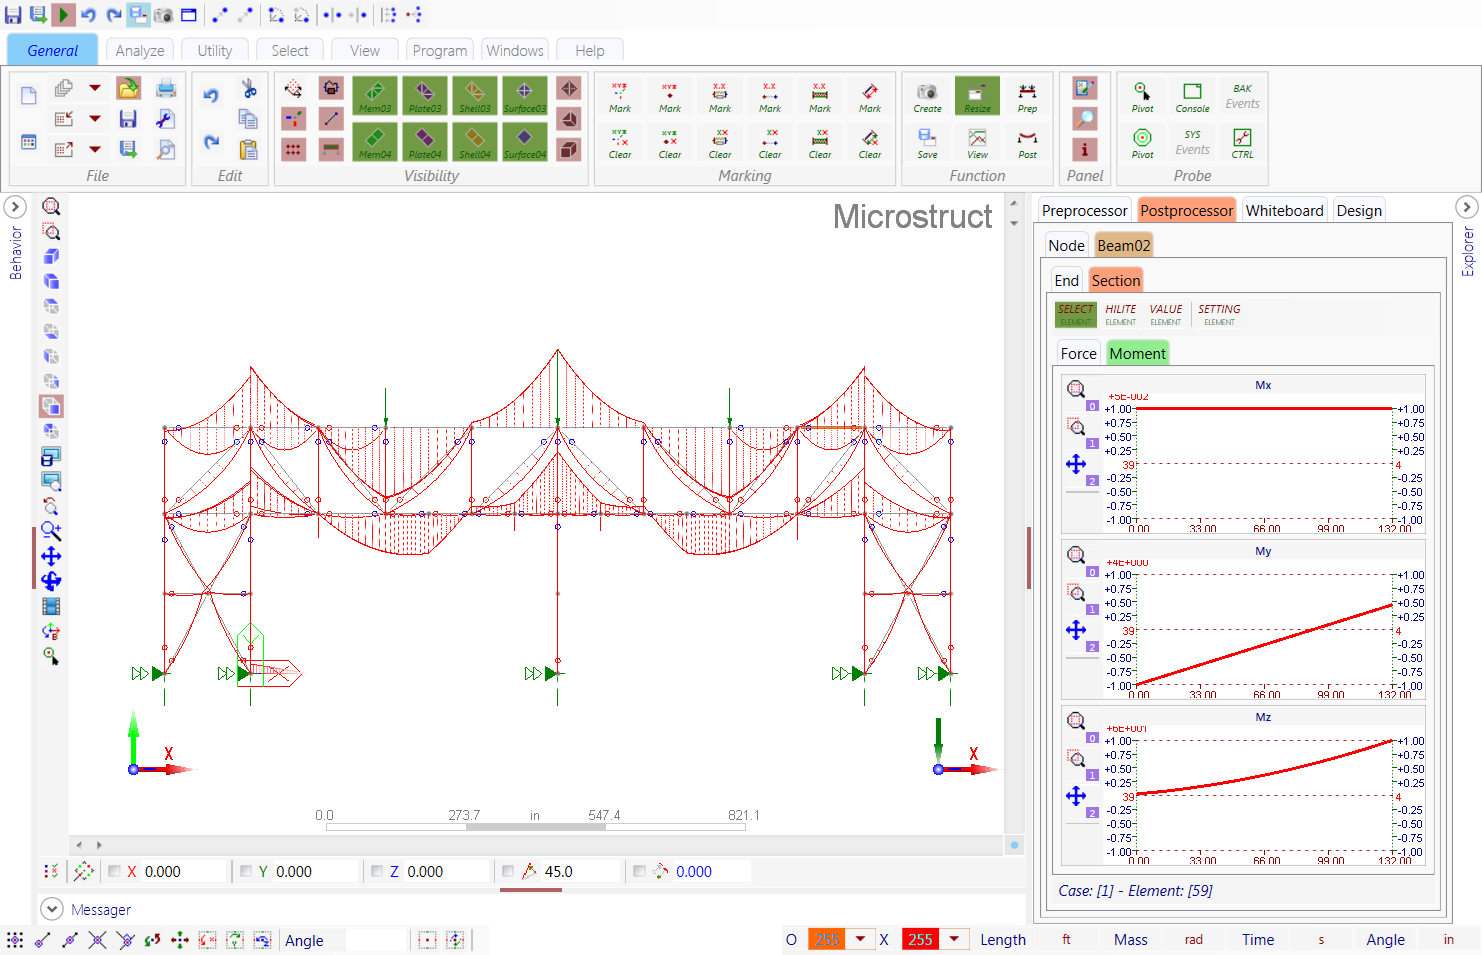This screenshot has width=1482, height=955.
Task: Select the Node tab
Action: pyautogui.click(x=1066, y=245)
